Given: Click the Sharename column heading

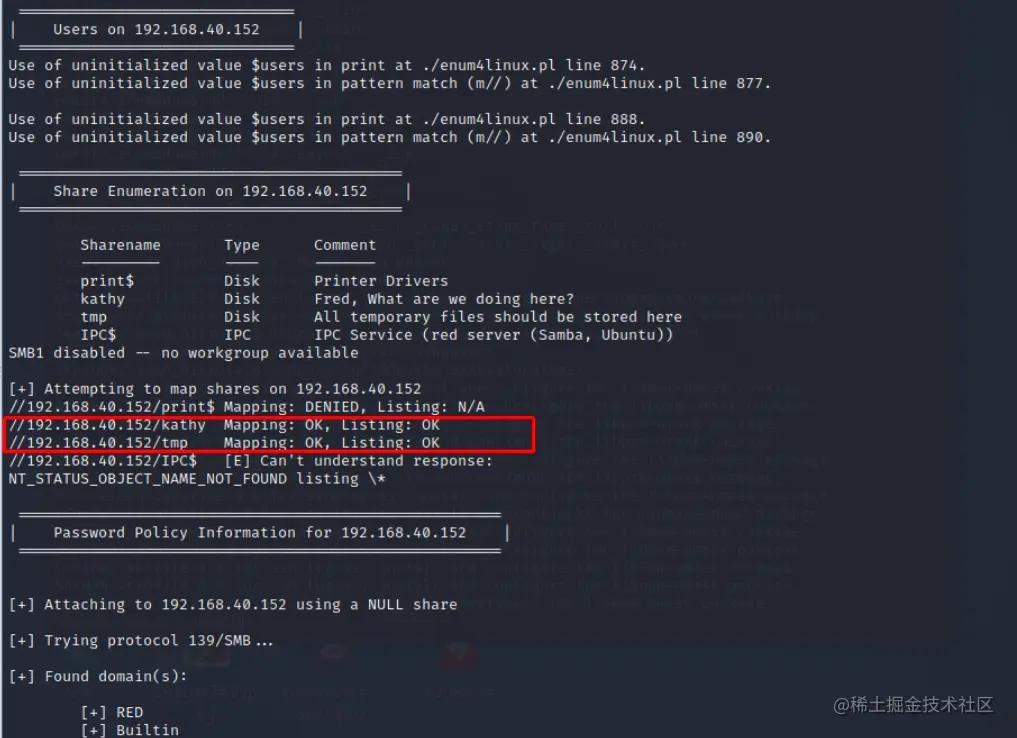Looking at the screenshot, I should pyautogui.click(x=120, y=244).
